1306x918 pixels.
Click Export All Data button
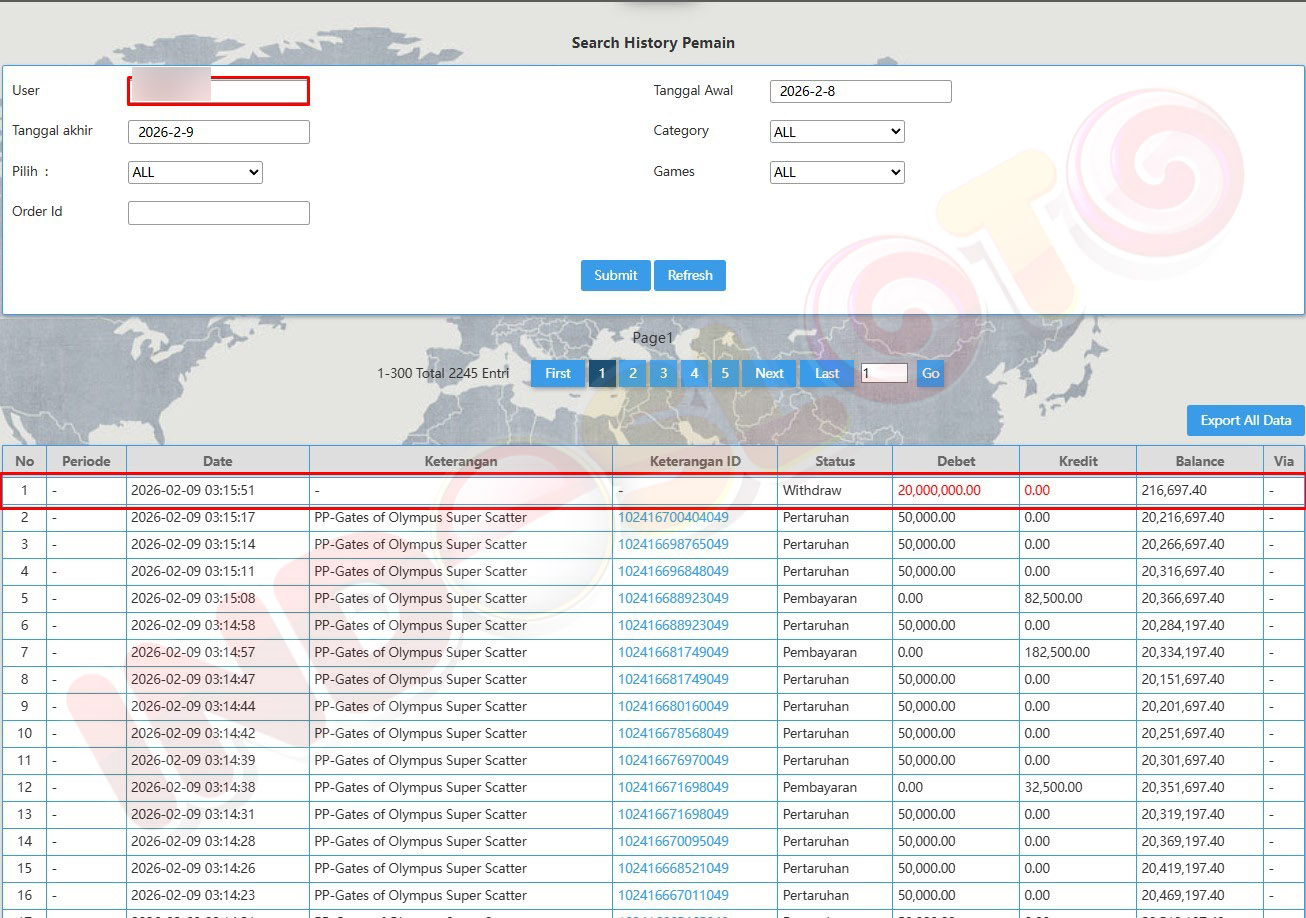tap(1245, 420)
